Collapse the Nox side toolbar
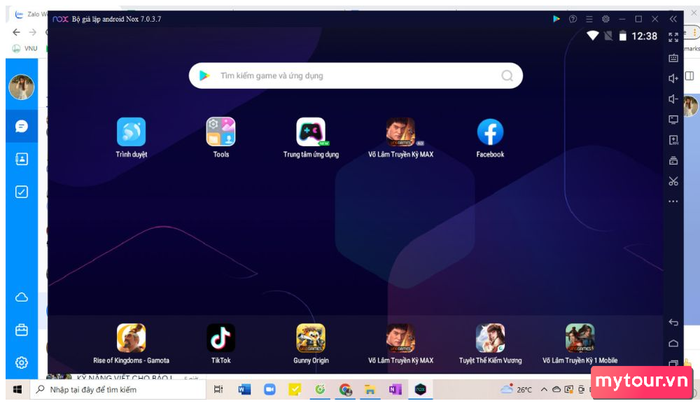This screenshot has width=700, height=408. [673, 19]
